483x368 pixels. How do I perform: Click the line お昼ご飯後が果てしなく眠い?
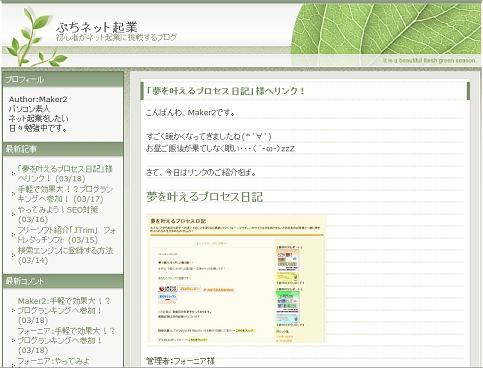[x=220, y=149]
